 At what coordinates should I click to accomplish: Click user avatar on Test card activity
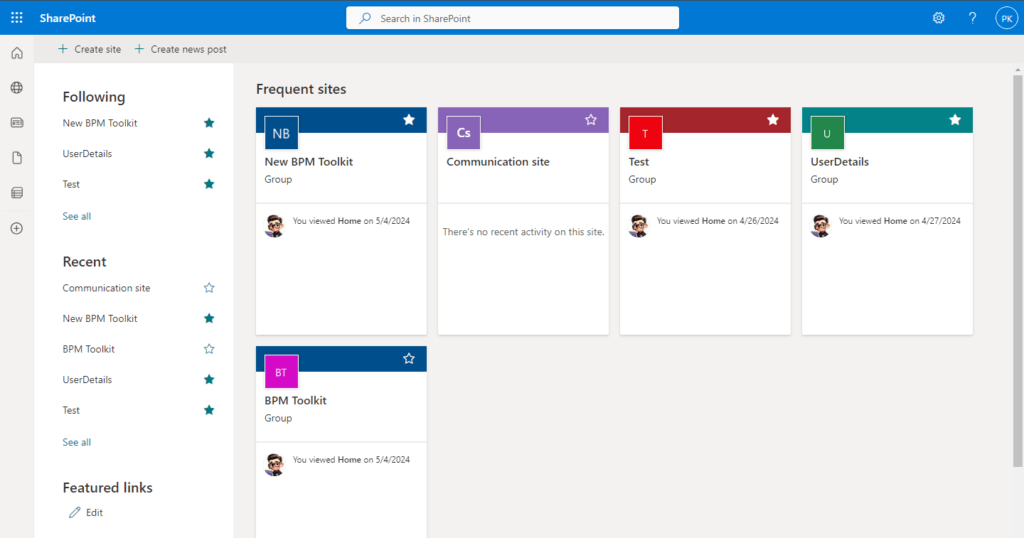pos(639,226)
